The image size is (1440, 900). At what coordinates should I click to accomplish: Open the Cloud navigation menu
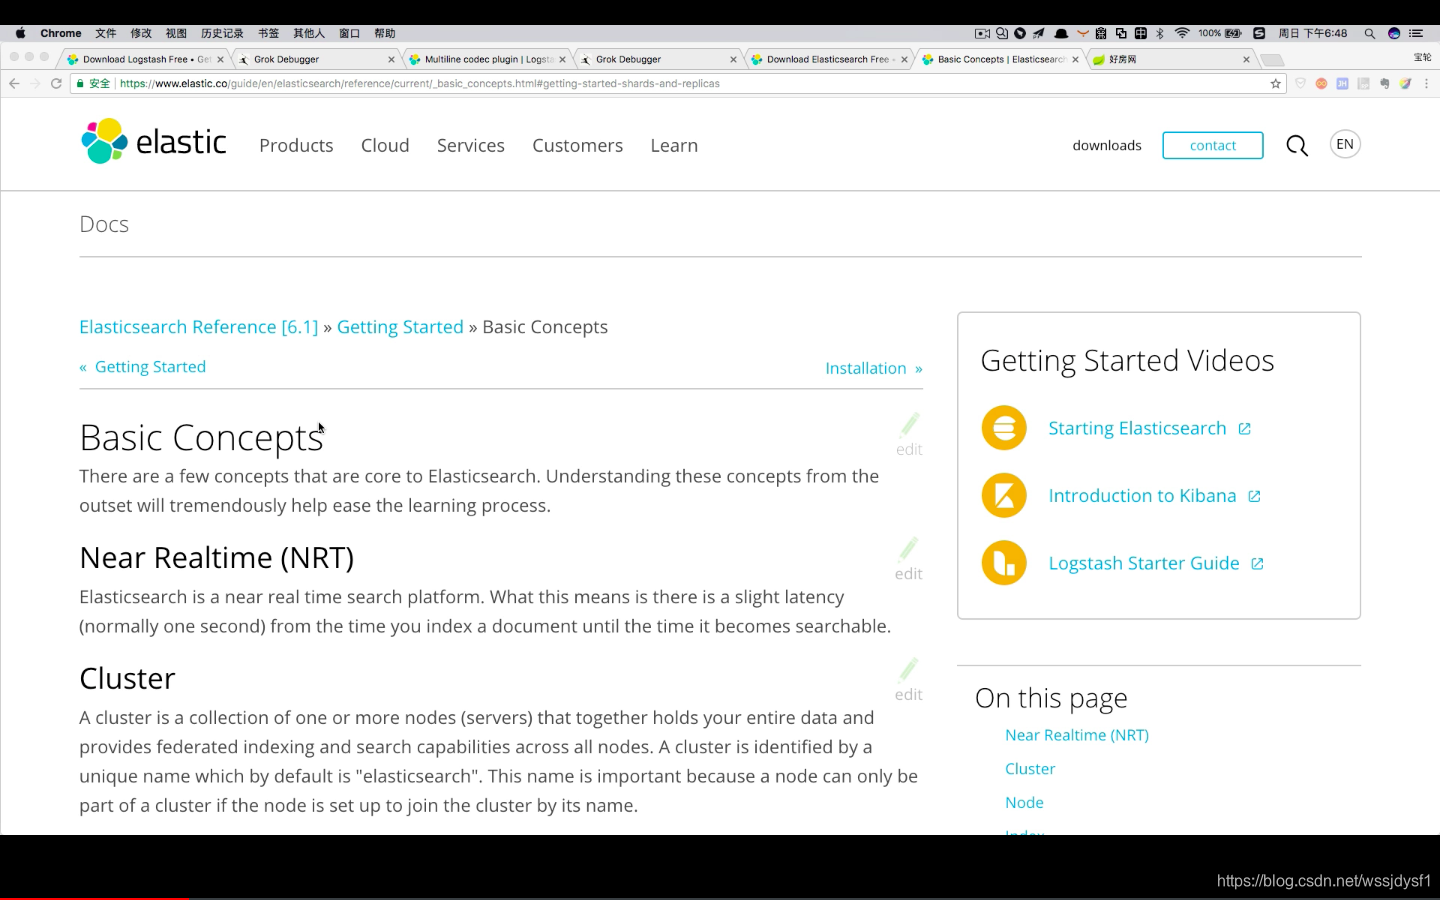[x=385, y=146]
